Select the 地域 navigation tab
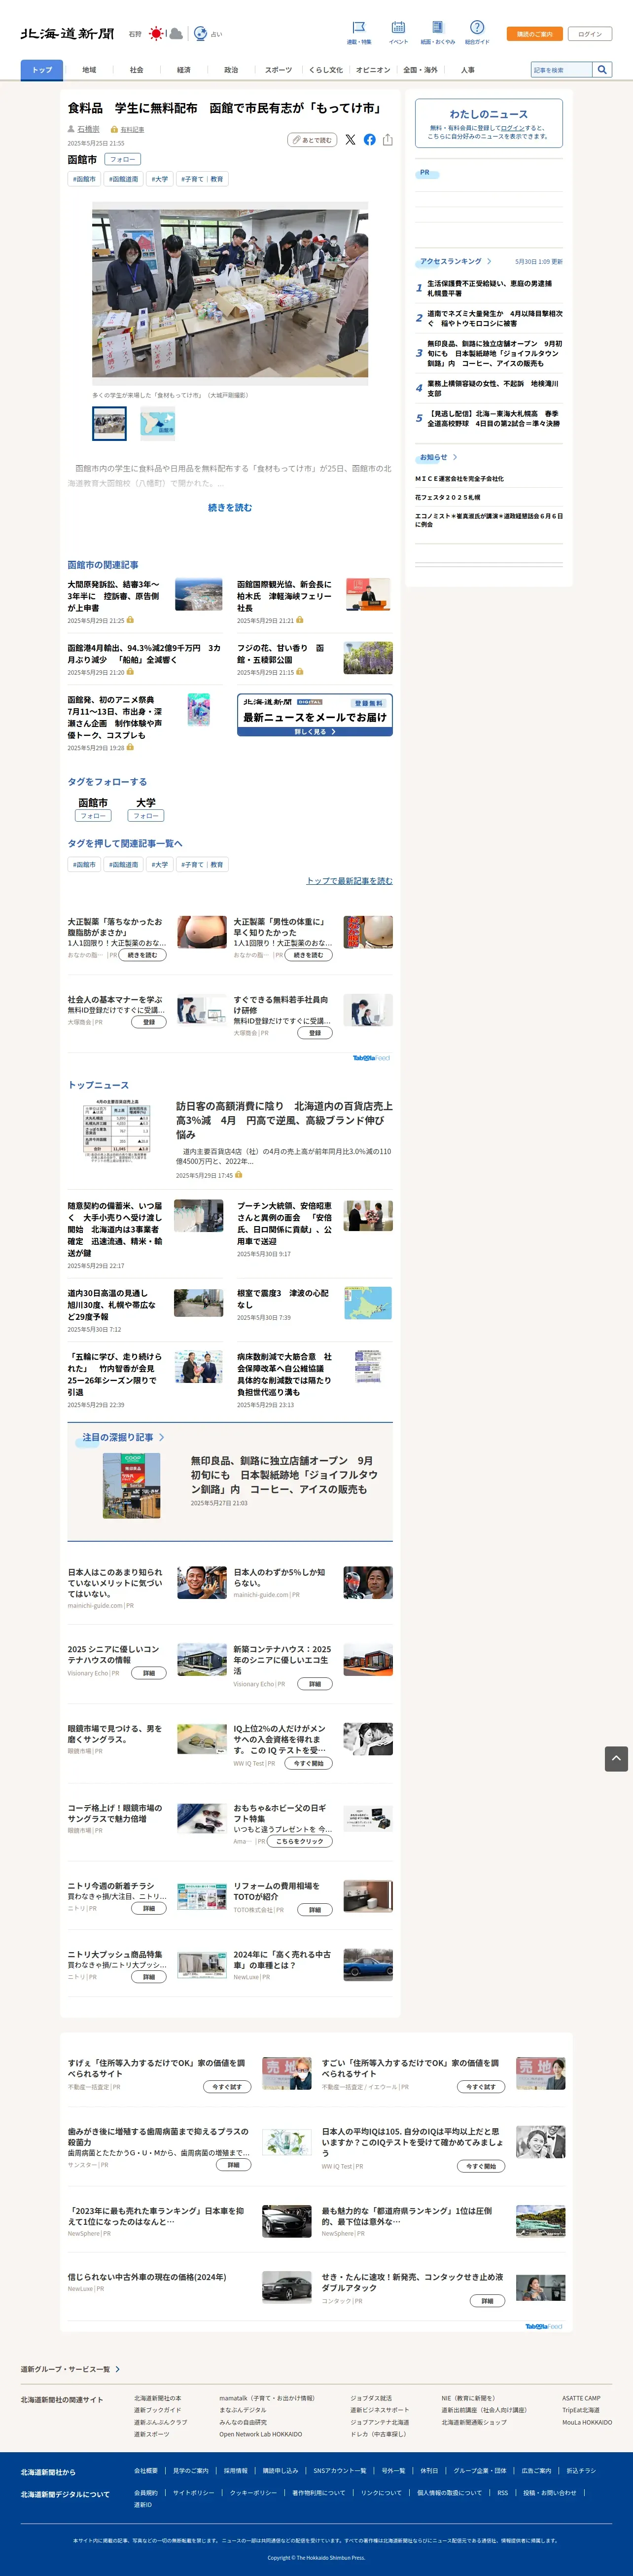Image resolution: width=633 pixels, height=2576 pixels. click(89, 70)
